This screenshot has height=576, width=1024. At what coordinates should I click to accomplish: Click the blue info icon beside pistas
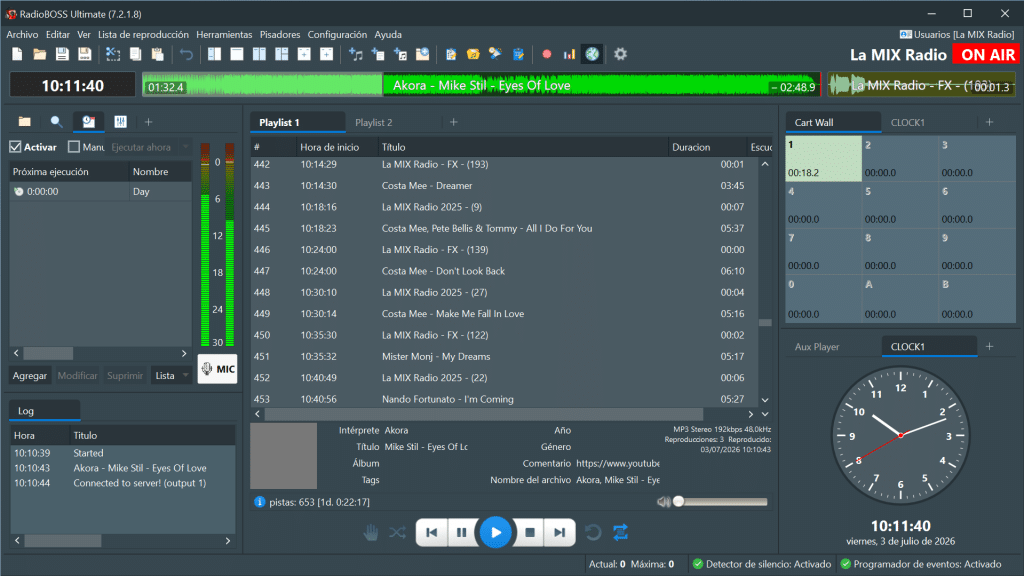pyautogui.click(x=259, y=502)
